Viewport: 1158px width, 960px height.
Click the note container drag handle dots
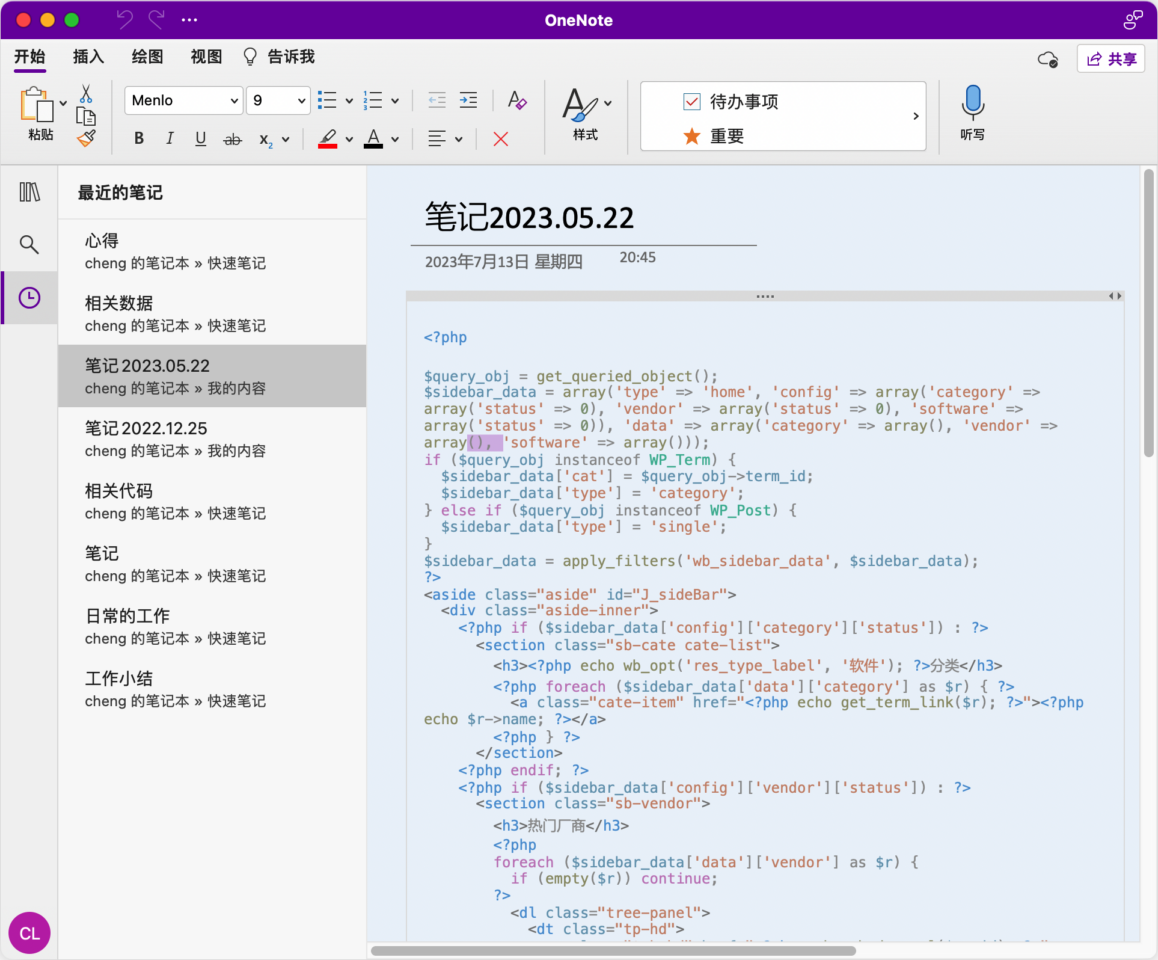pyautogui.click(x=765, y=296)
